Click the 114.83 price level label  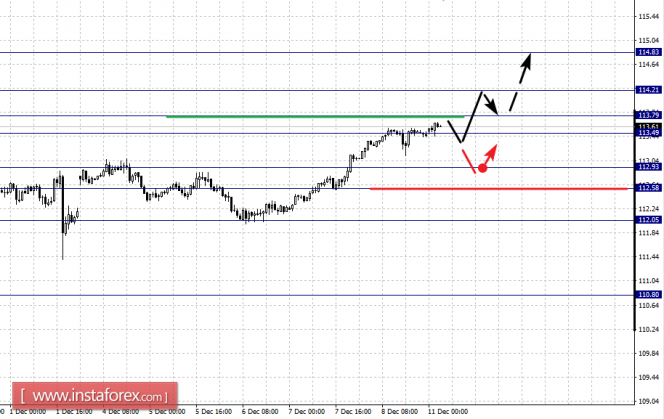click(648, 52)
